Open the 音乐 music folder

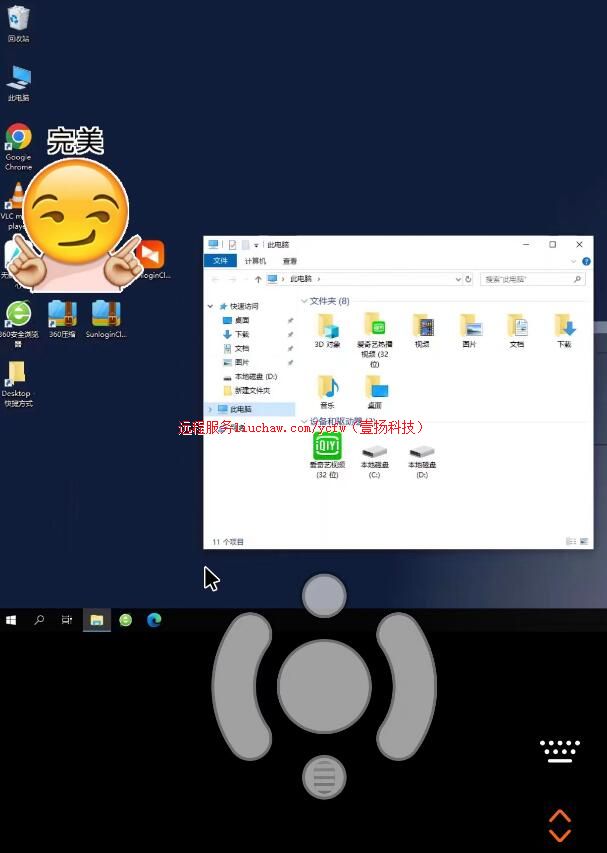(327, 388)
